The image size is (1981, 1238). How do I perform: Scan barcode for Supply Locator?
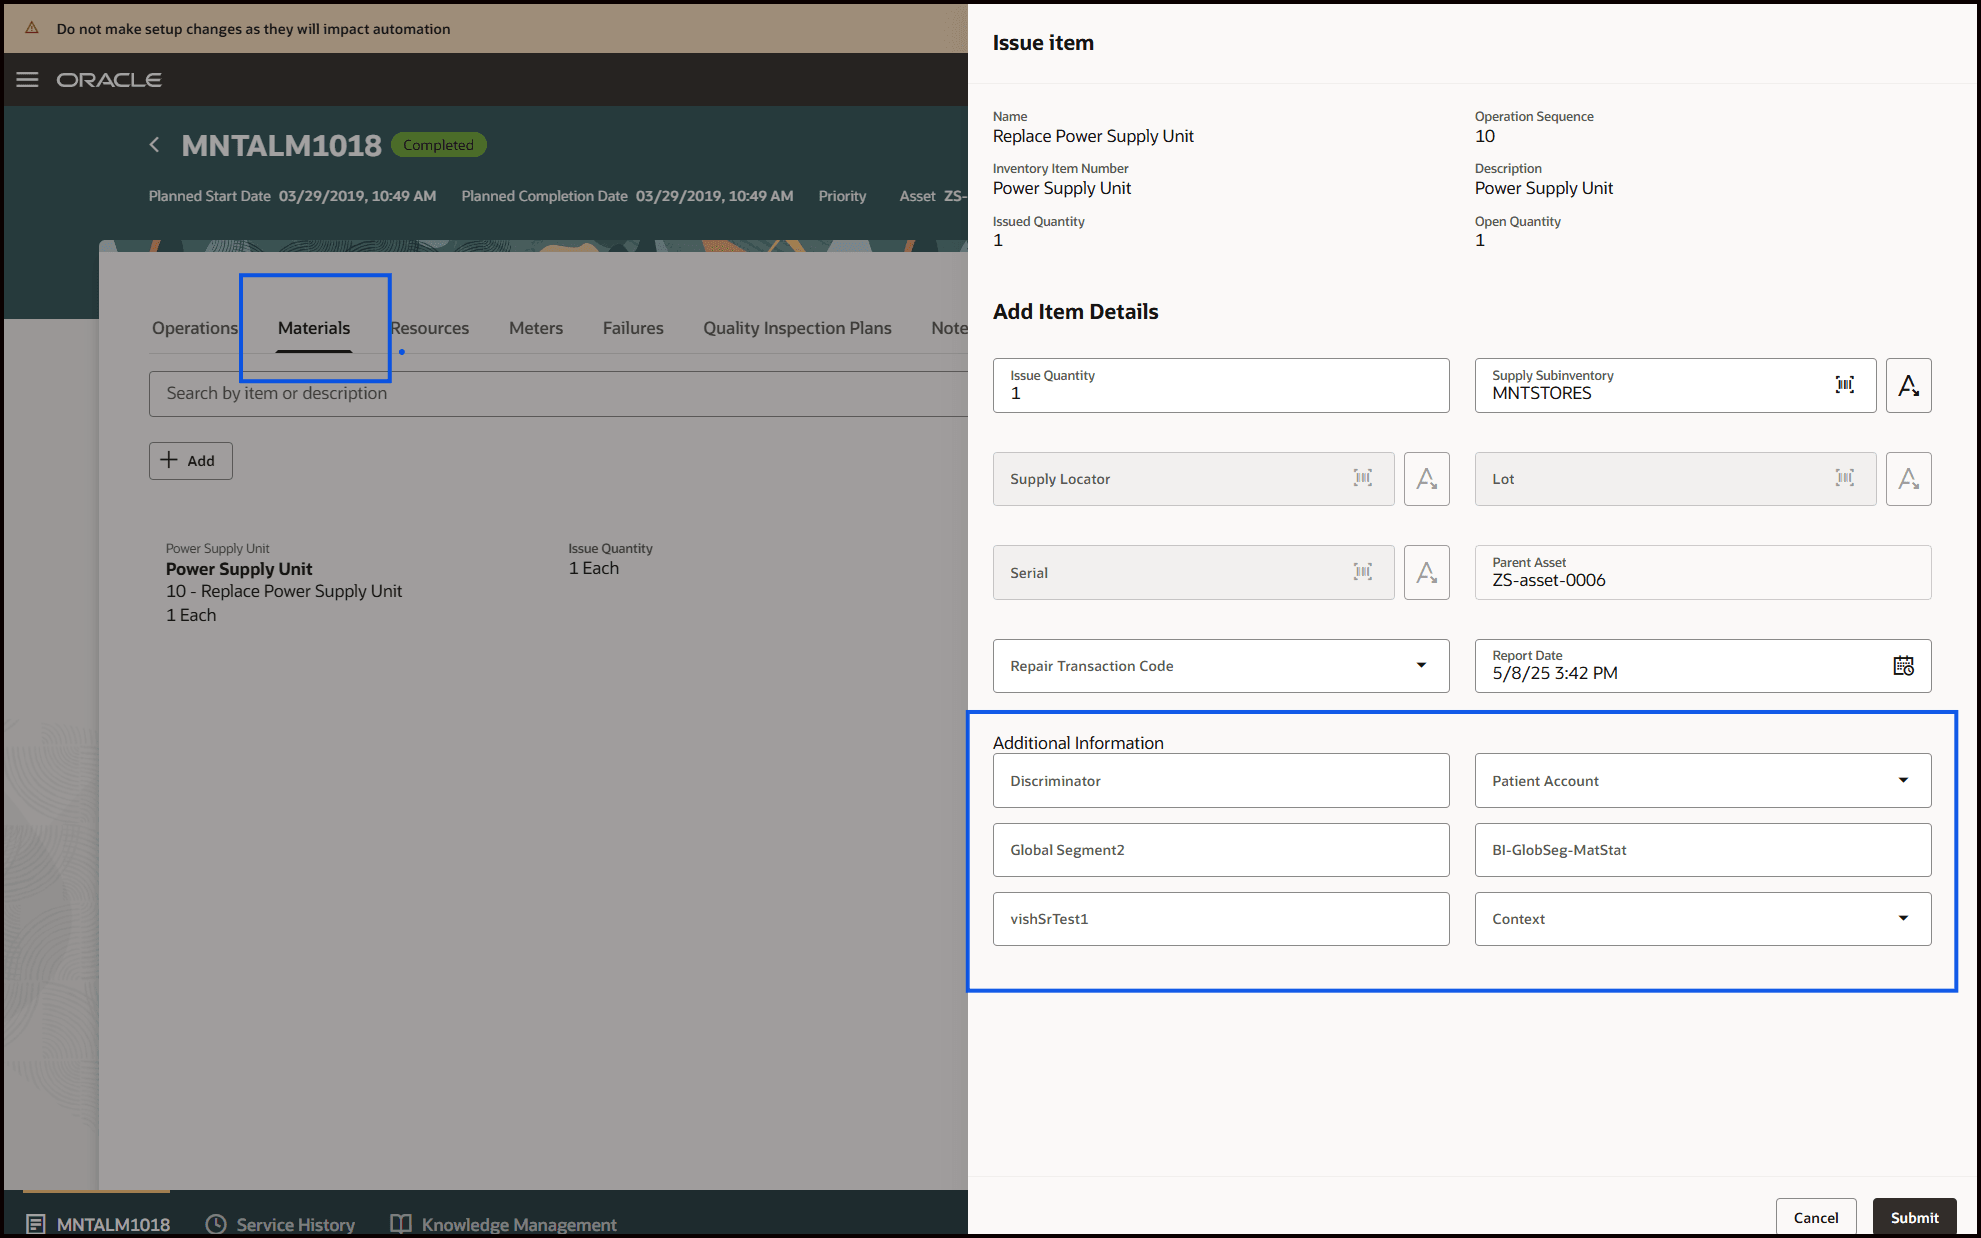(1362, 478)
